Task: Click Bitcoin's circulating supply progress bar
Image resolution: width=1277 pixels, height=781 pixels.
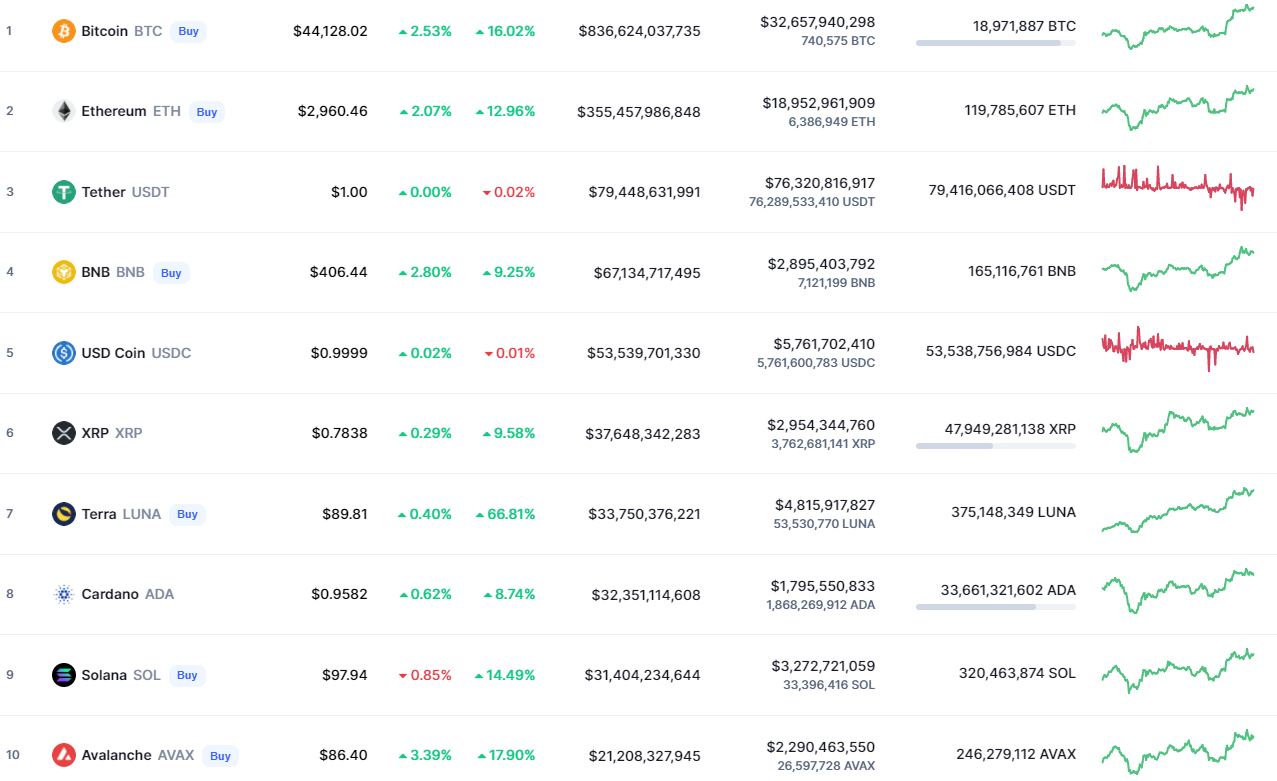Action: point(995,43)
